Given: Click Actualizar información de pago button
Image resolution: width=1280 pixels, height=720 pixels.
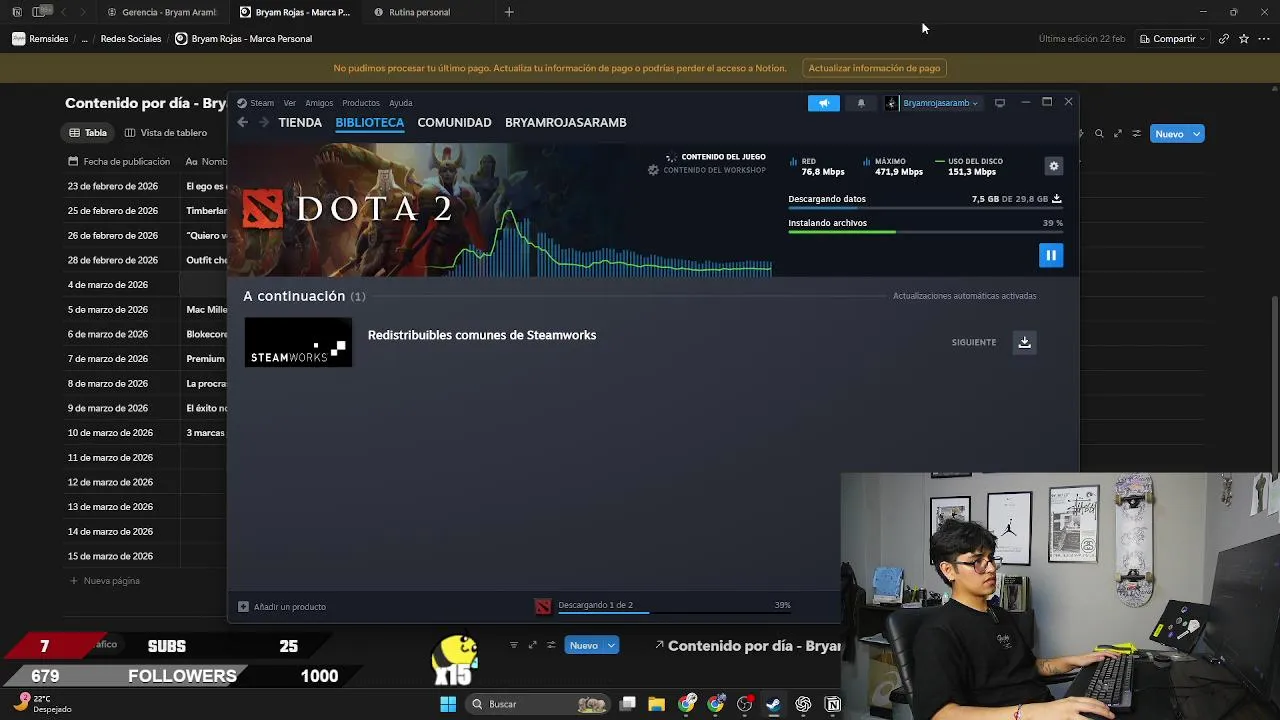Looking at the screenshot, I should click(874, 68).
